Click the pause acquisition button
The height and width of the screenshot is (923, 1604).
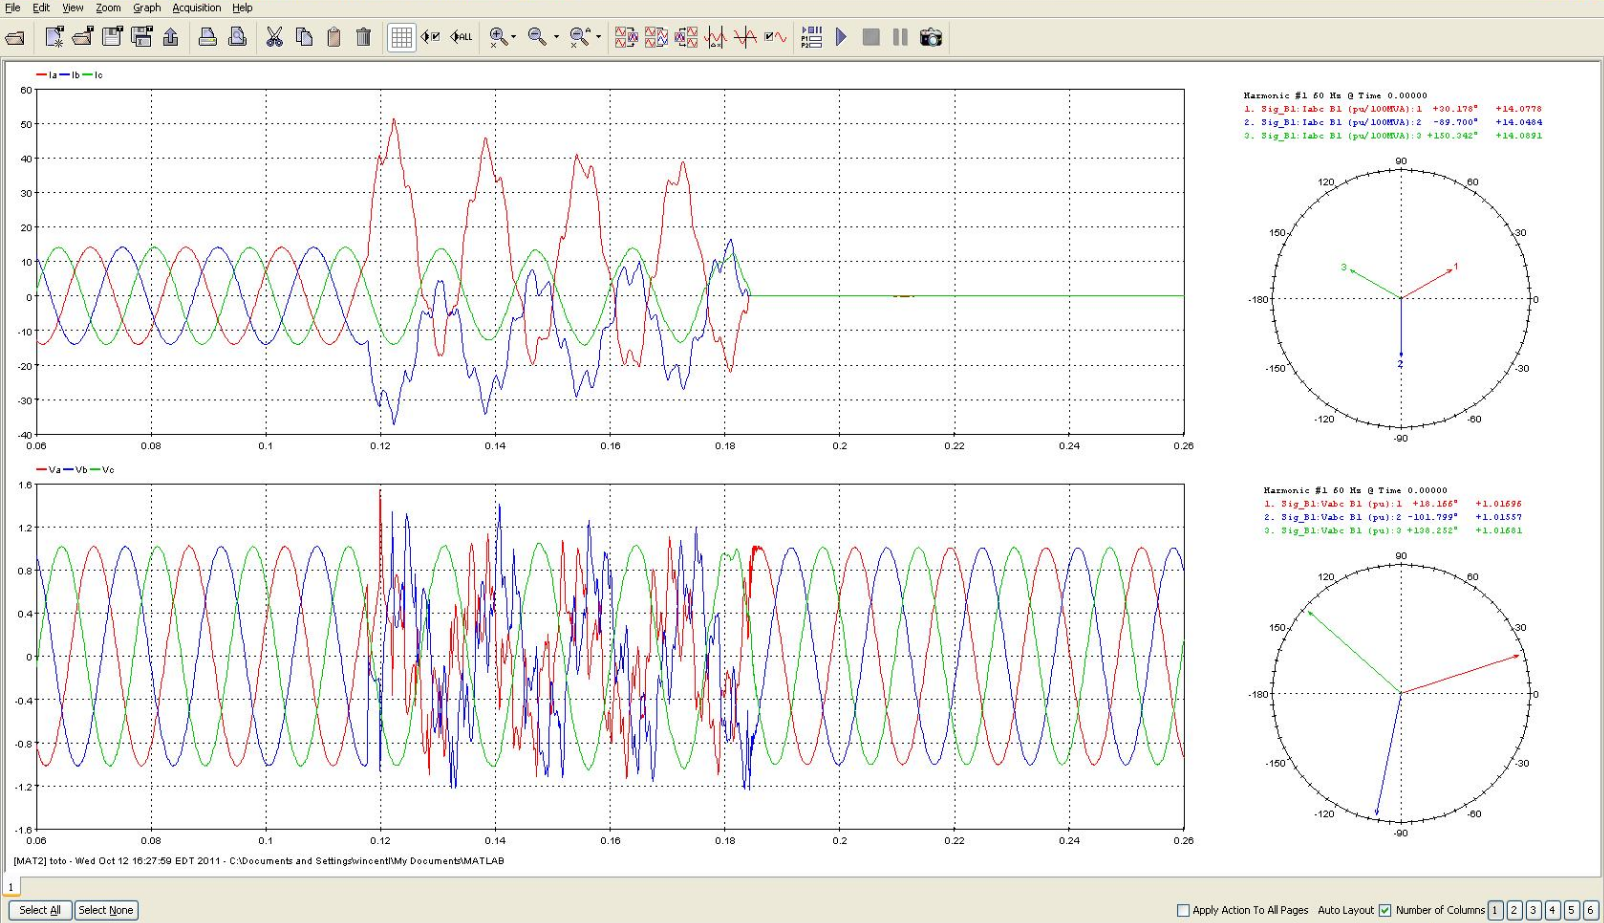coord(900,37)
